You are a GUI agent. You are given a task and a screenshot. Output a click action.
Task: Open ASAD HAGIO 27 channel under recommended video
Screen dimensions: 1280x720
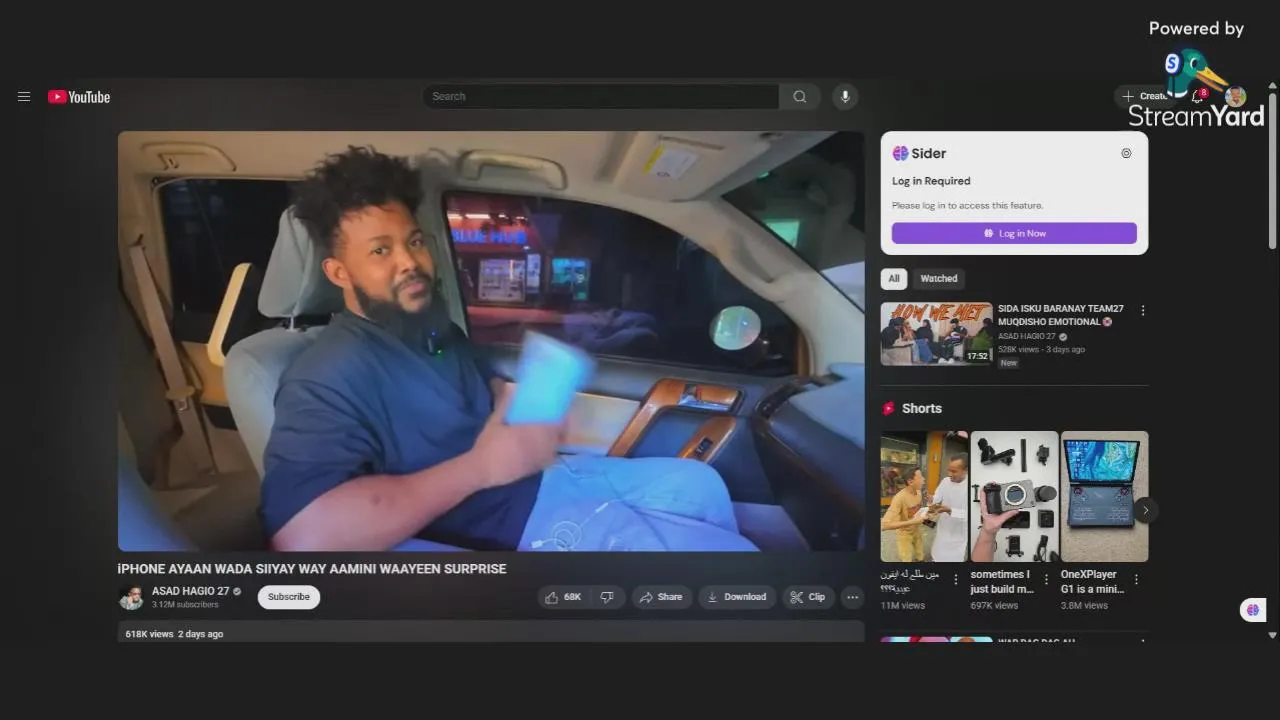tap(1027, 337)
